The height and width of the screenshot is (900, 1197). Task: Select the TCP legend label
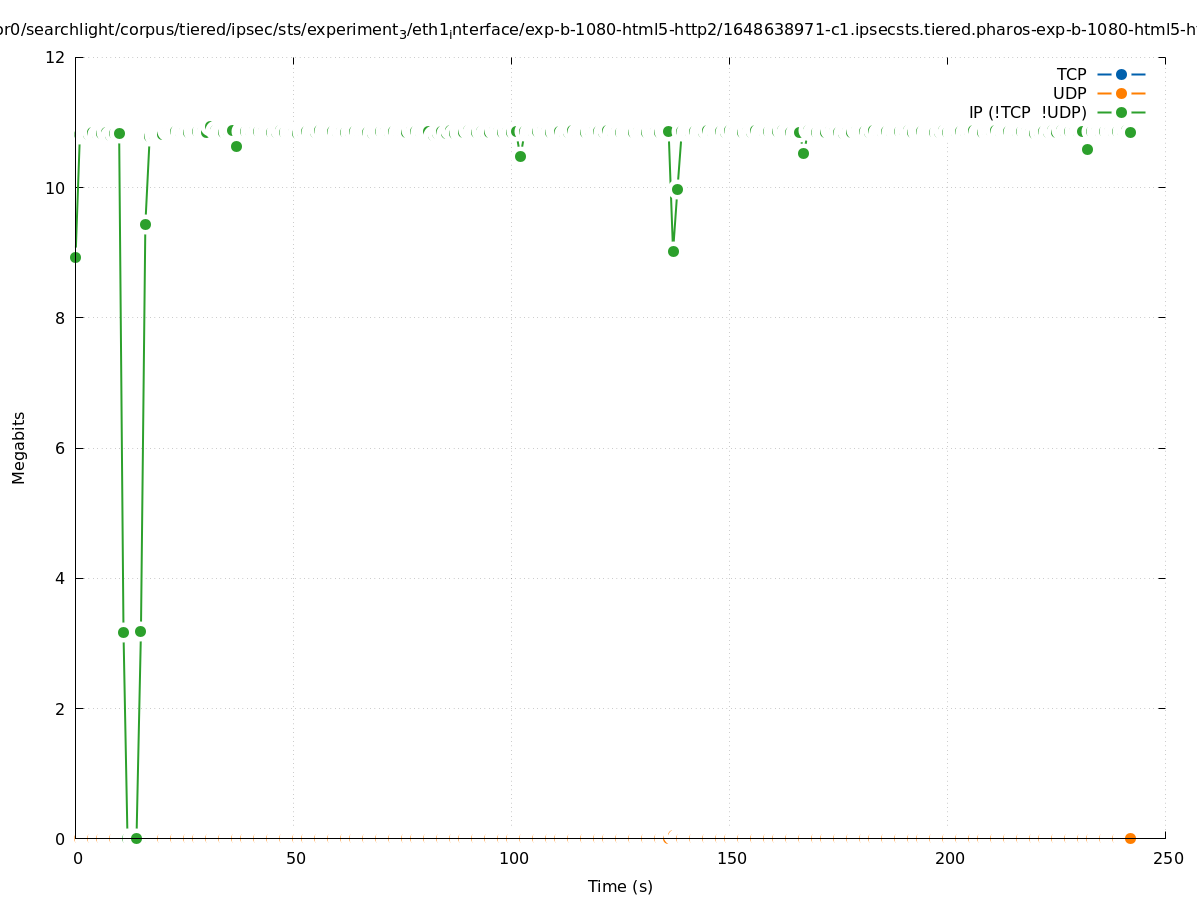click(x=1071, y=74)
